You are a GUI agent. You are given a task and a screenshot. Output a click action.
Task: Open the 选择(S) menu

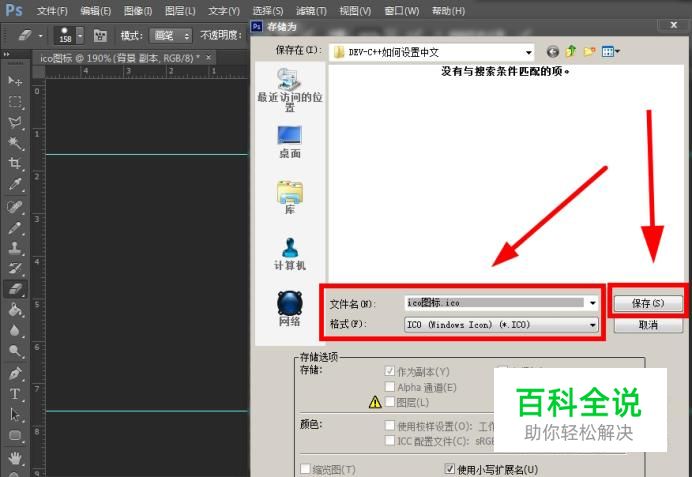tap(268, 11)
